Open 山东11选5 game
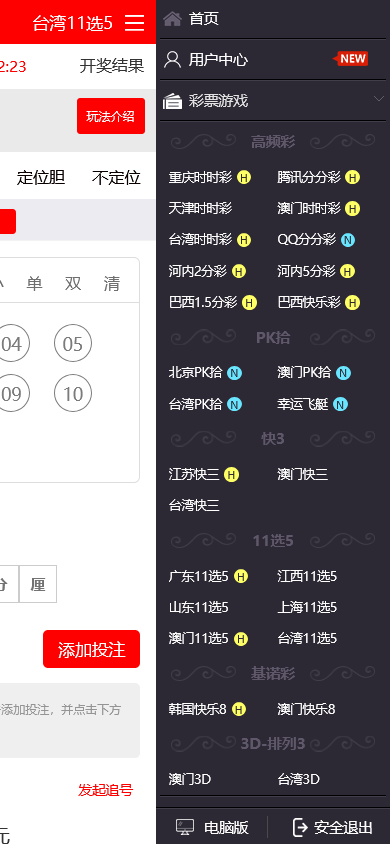Viewport: 390px width, 844px height. pos(198,608)
